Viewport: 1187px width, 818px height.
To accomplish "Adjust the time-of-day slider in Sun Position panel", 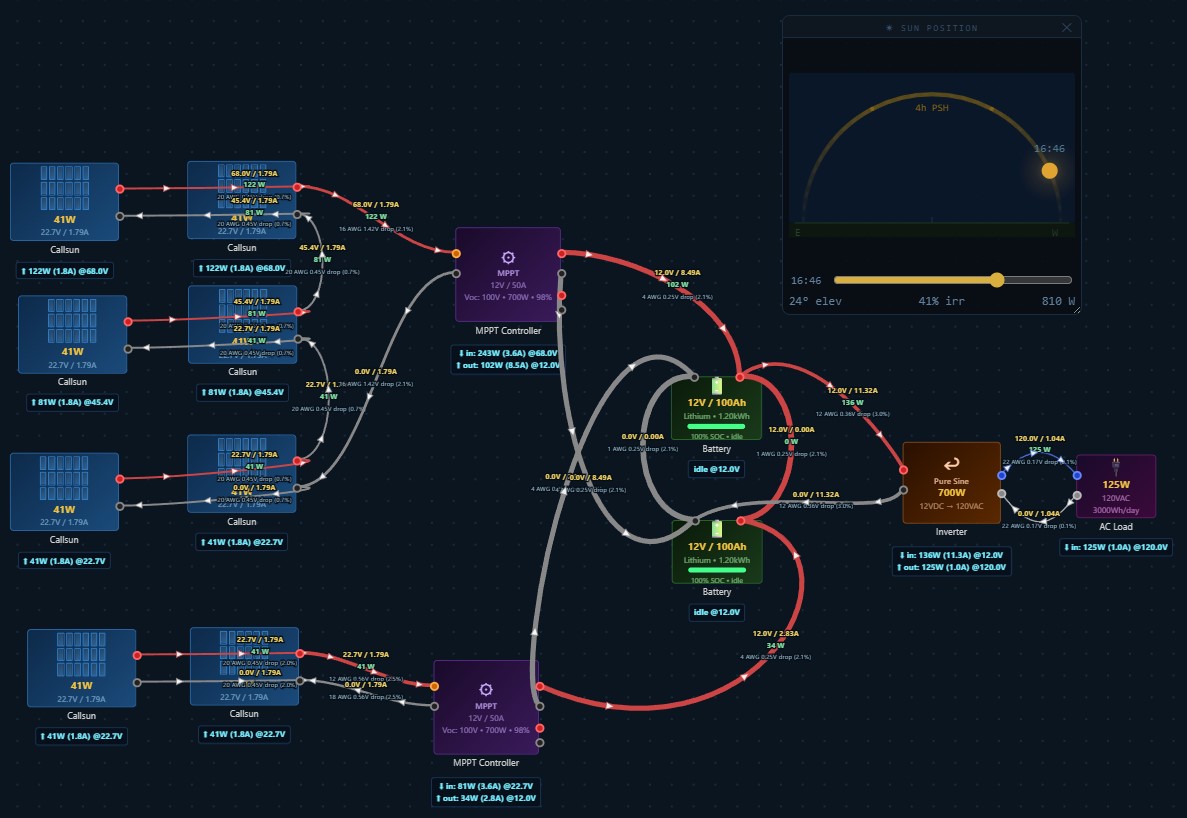I will [x=998, y=280].
